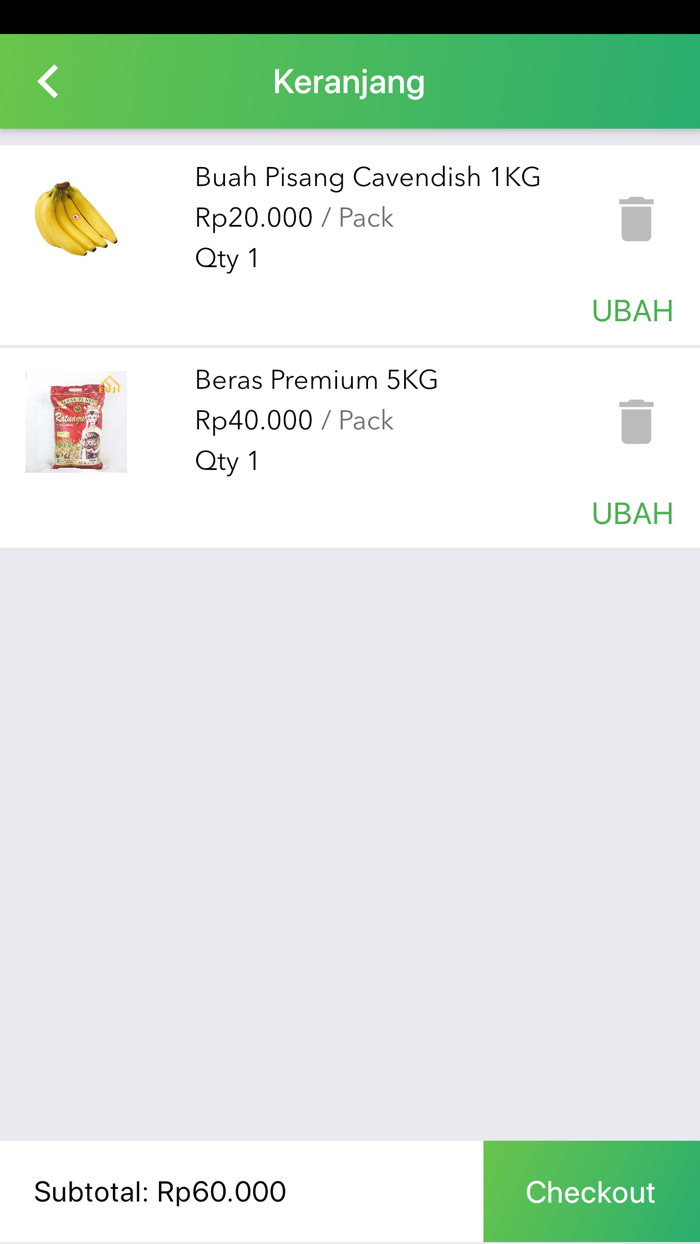Click Qty 1 under the rice item
This screenshot has width=700, height=1244.
227,461
